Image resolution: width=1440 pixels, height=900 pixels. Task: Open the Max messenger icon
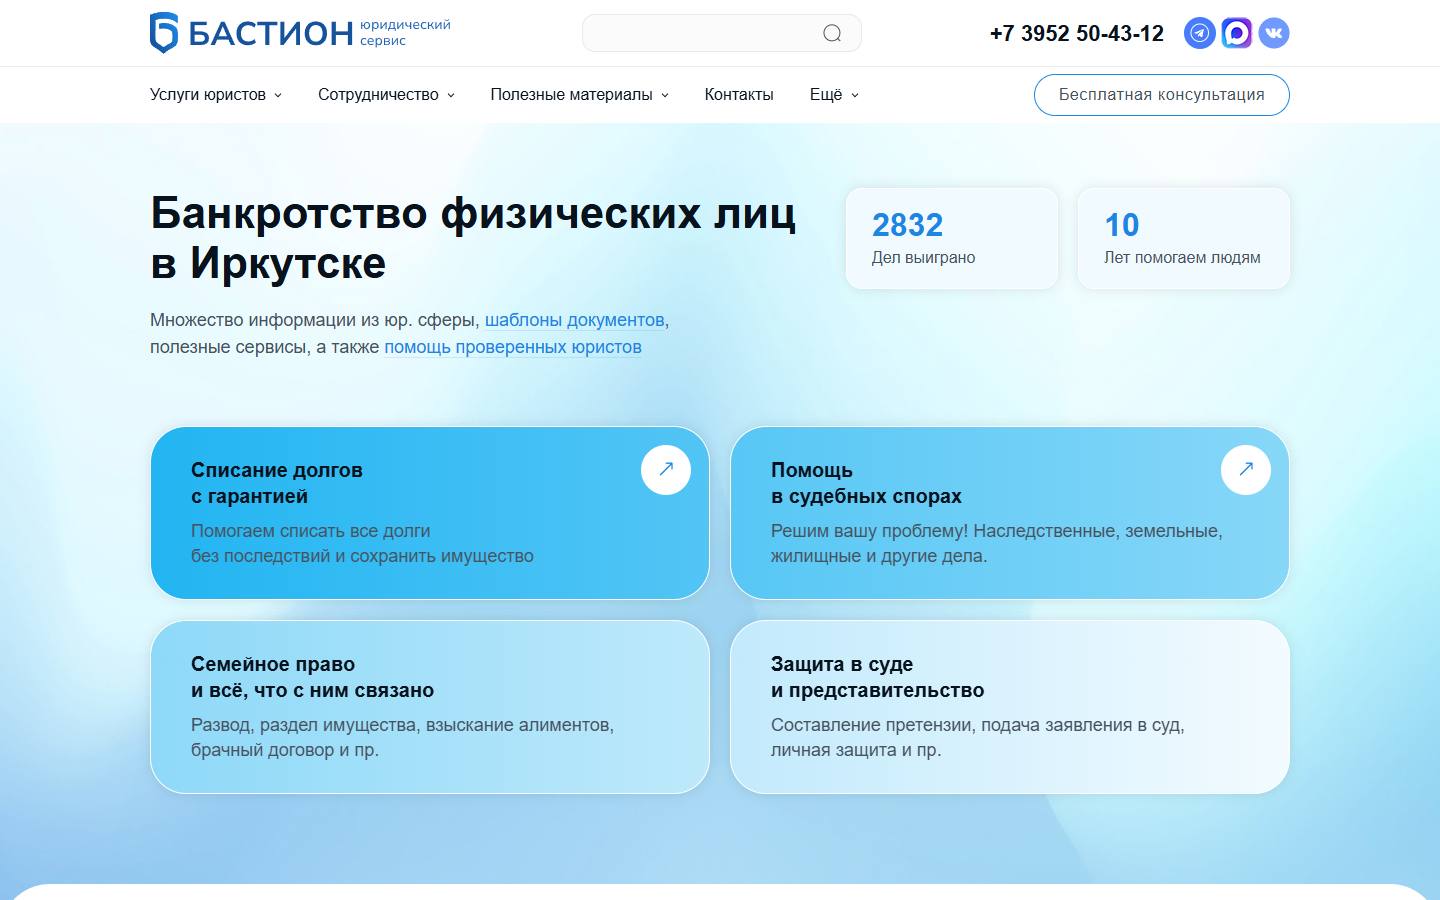tap(1237, 33)
